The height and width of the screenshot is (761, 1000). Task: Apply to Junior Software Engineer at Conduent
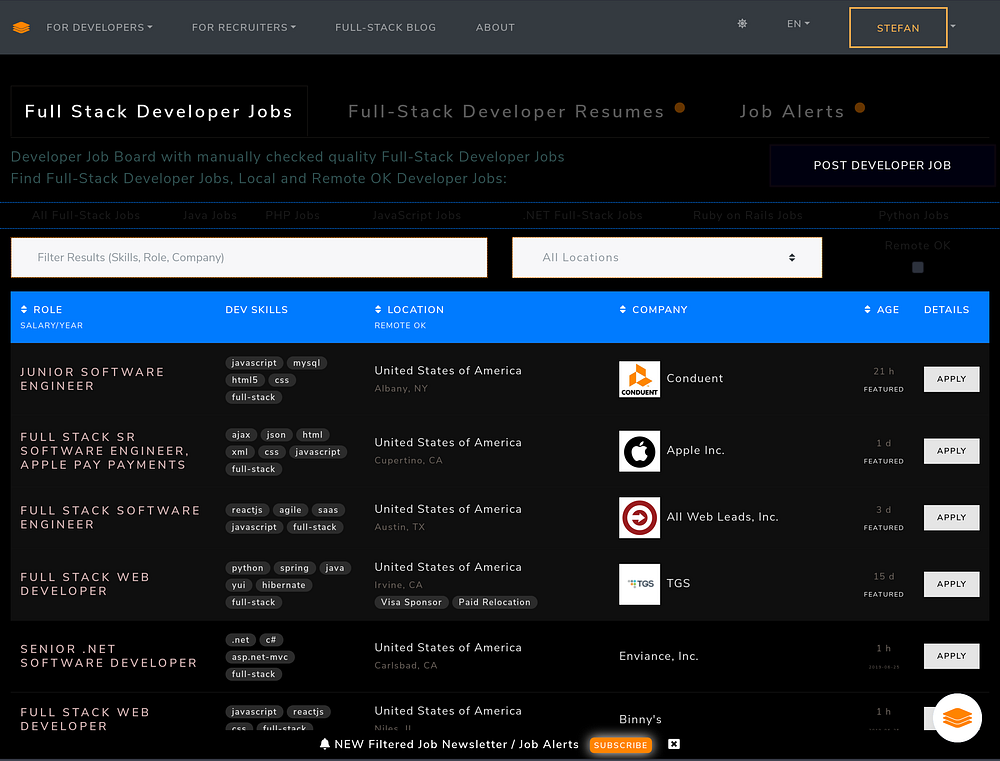(x=951, y=379)
